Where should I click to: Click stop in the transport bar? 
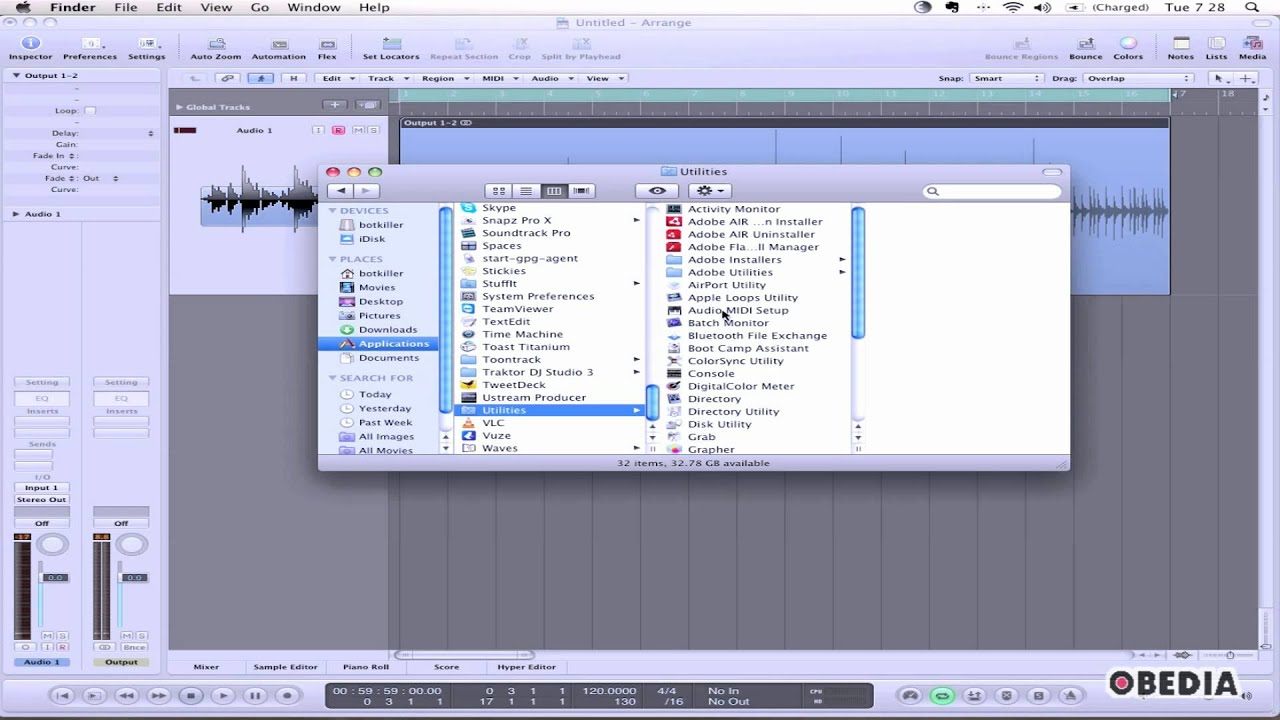click(x=190, y=696)
